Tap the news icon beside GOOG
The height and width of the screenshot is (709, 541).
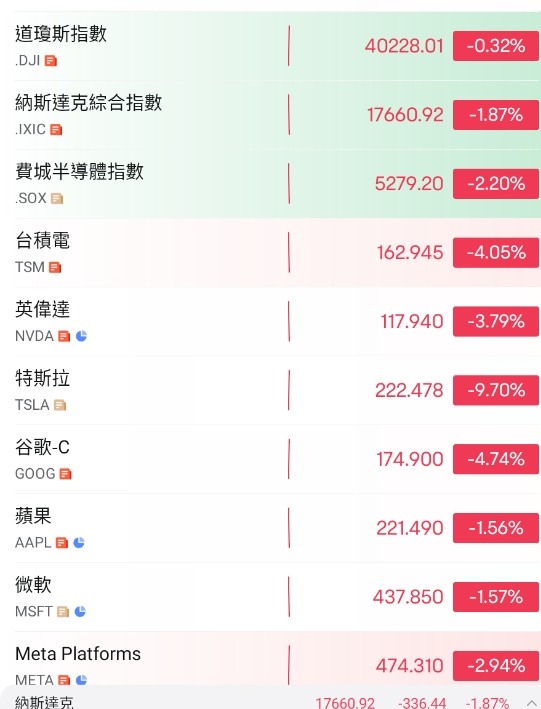[66, 474]
